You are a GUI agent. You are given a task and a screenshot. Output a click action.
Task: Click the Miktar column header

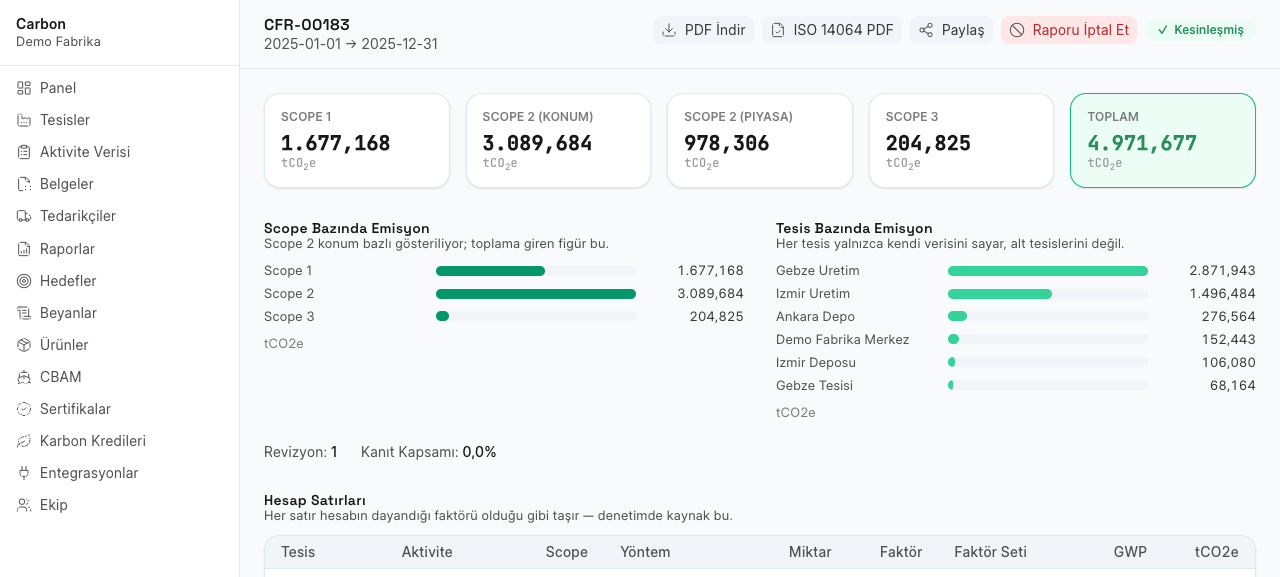pyautogui.click(x=810, y=552)
